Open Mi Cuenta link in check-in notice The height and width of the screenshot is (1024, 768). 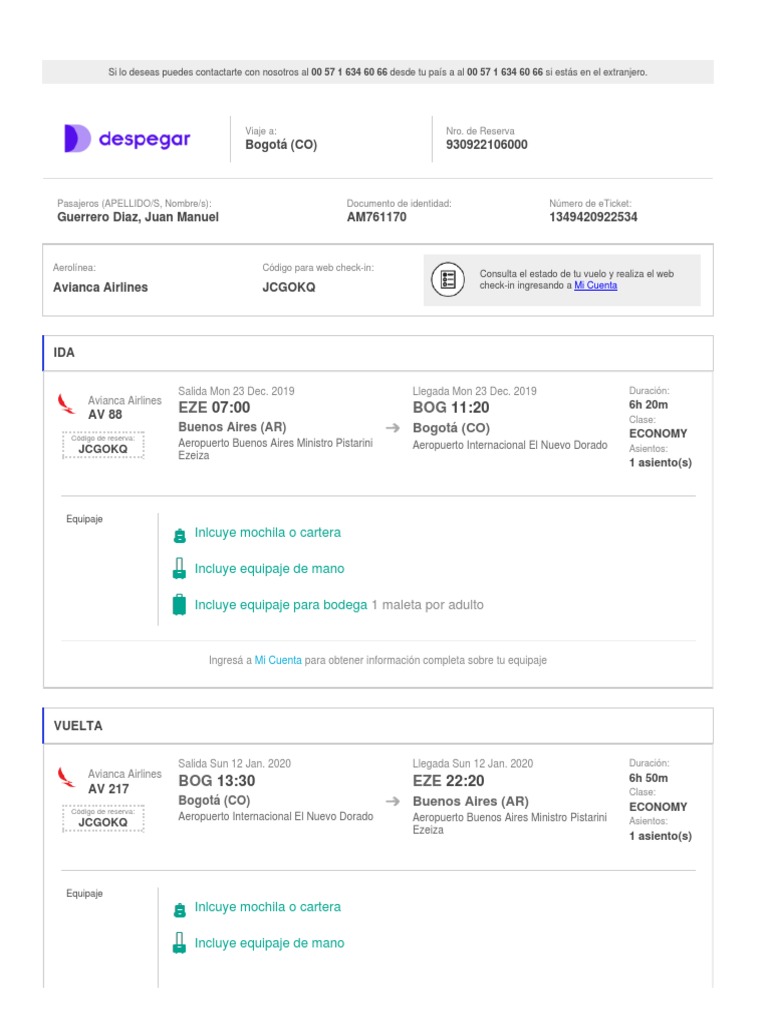click(595, 285)
